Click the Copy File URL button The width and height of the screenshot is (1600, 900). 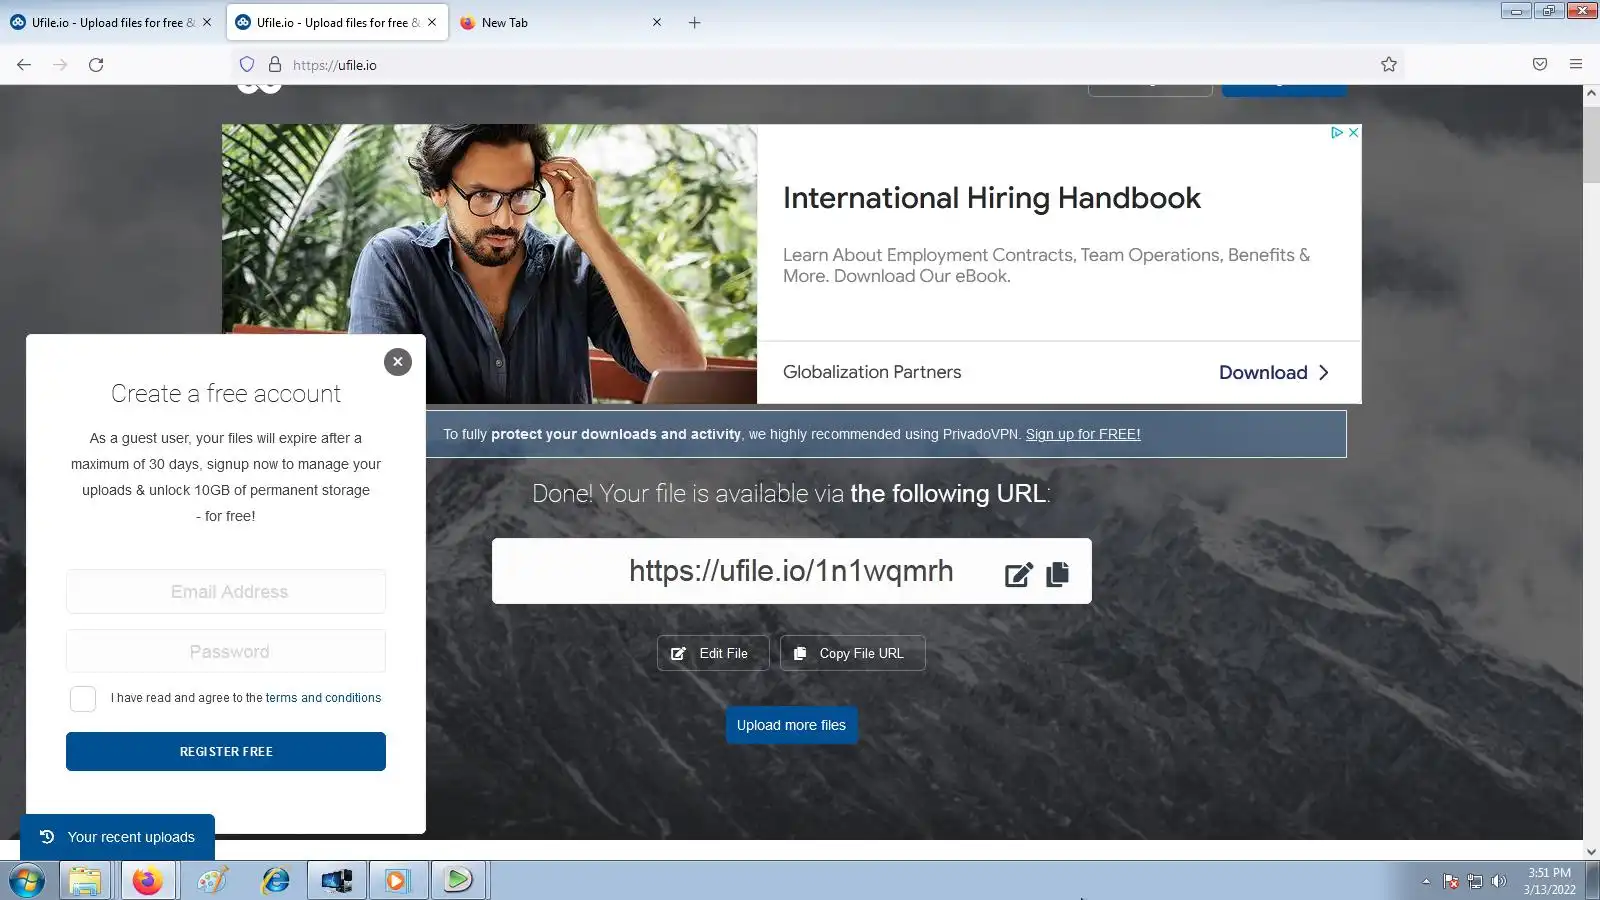coord(853,653)
